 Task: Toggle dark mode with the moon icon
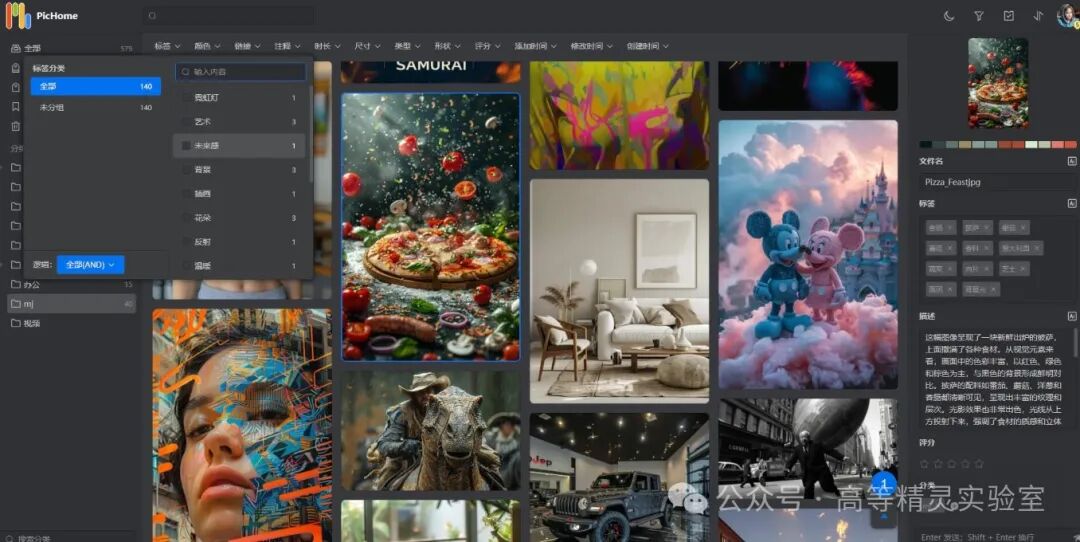(948, 16)
